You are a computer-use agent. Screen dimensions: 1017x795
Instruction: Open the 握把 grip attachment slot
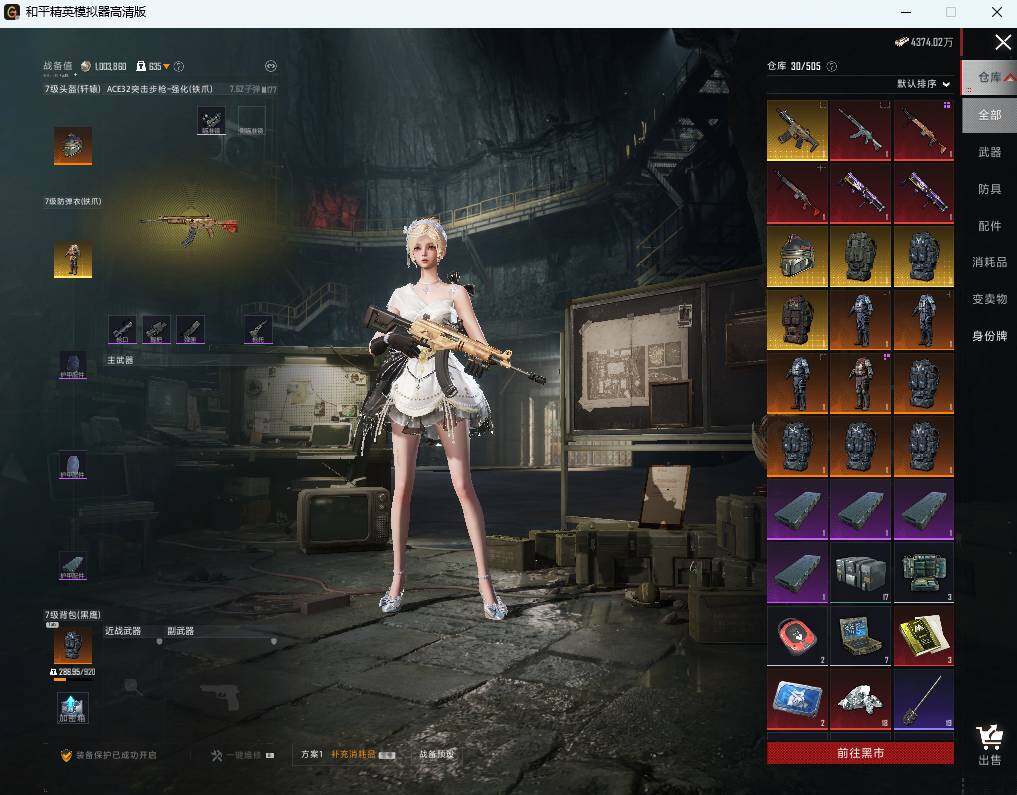[156, 329]
